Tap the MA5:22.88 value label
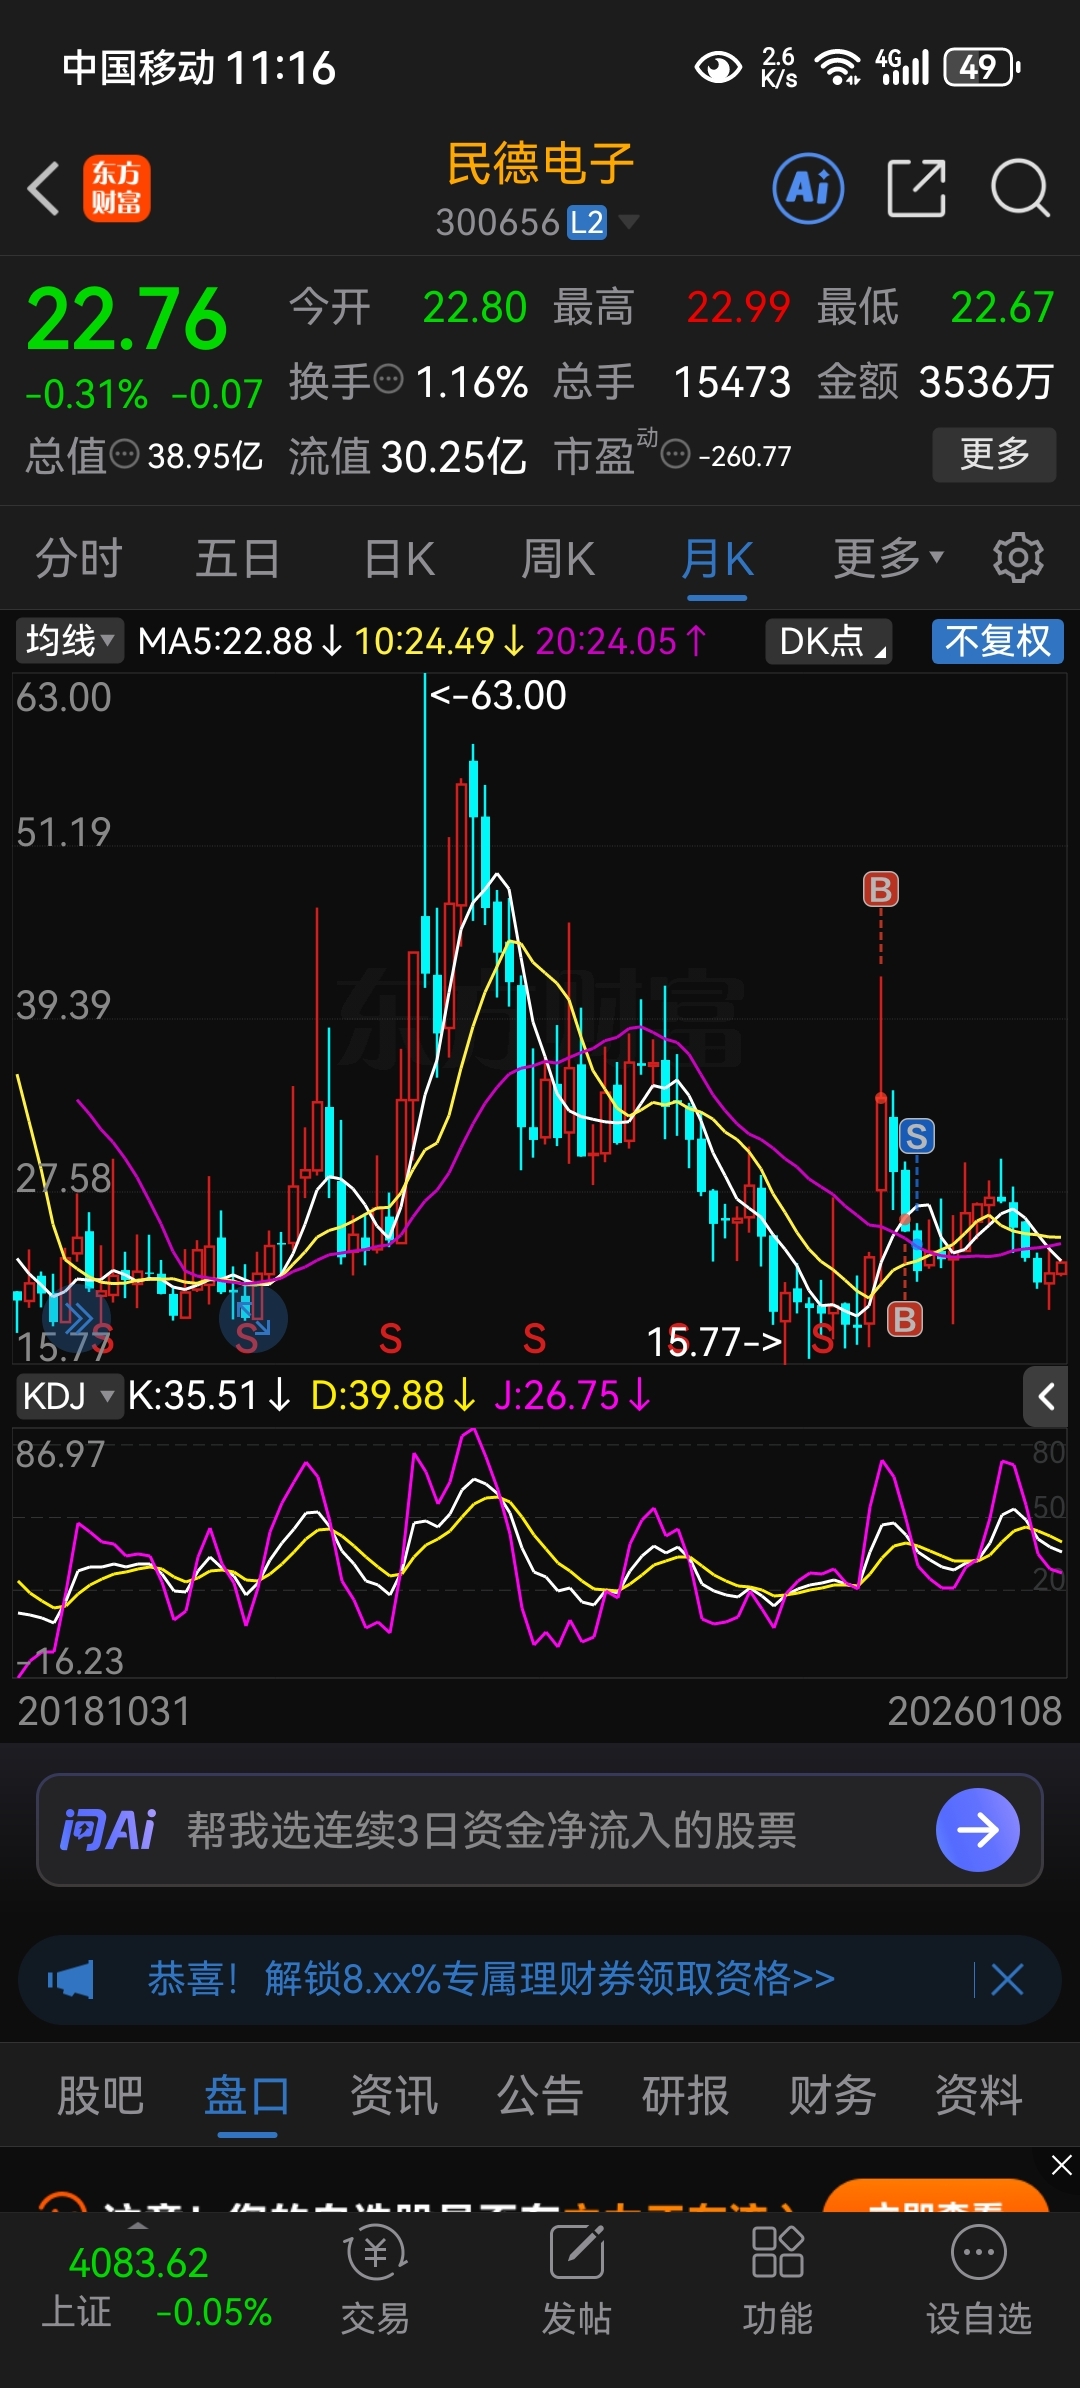Image resolution: width=1080 pixels, height=2388 pixels. pyautogui.click(x=240, y=641)
